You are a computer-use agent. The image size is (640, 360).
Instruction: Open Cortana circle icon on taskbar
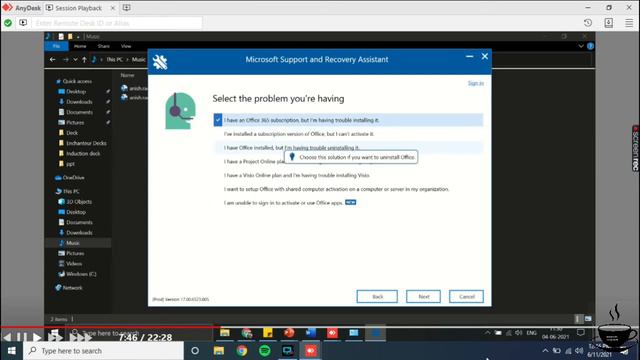(x=195, y=351)
